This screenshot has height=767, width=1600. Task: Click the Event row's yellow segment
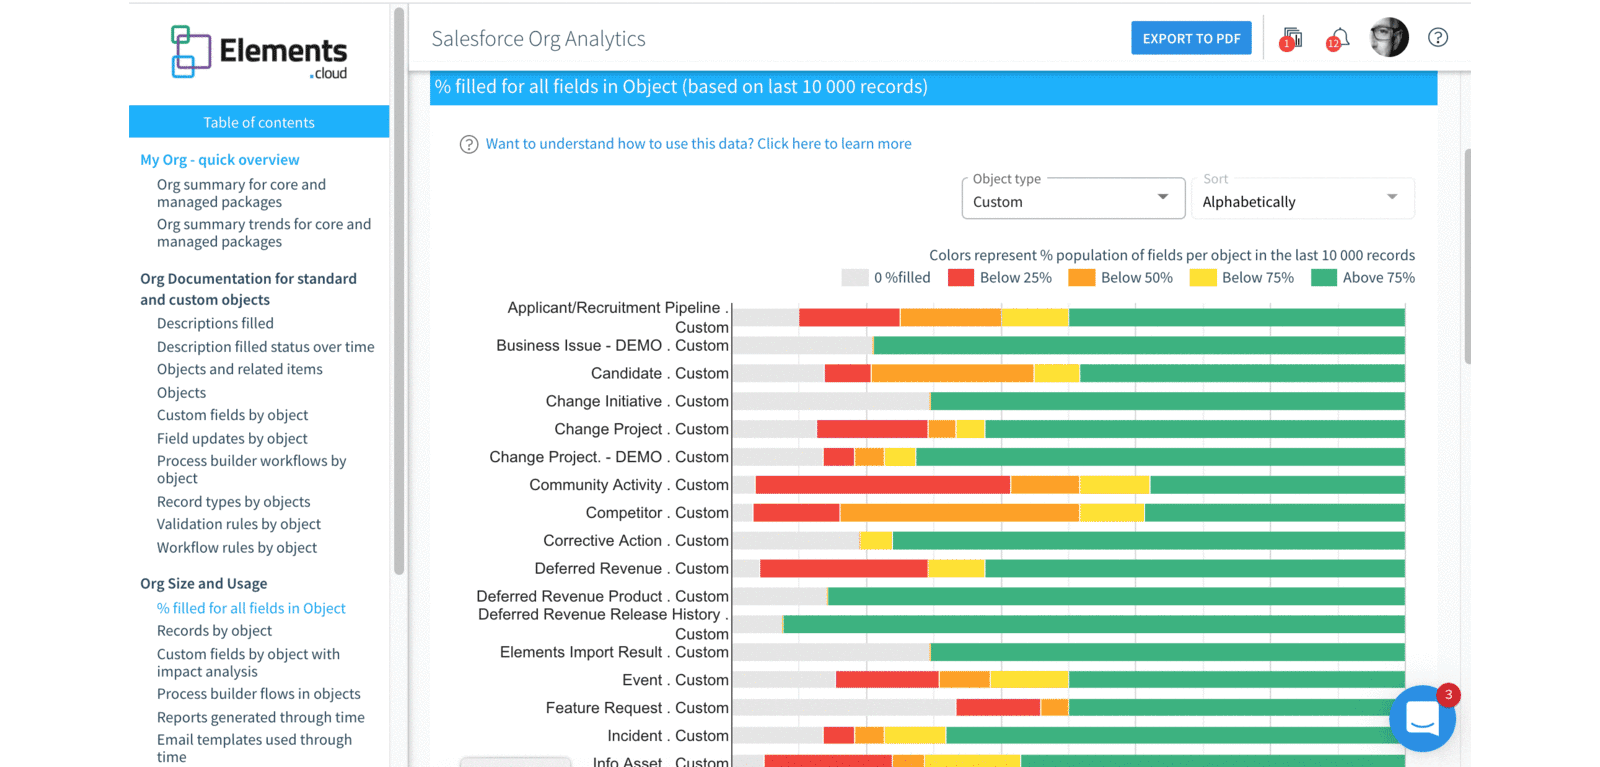[x=1030, y=680]
